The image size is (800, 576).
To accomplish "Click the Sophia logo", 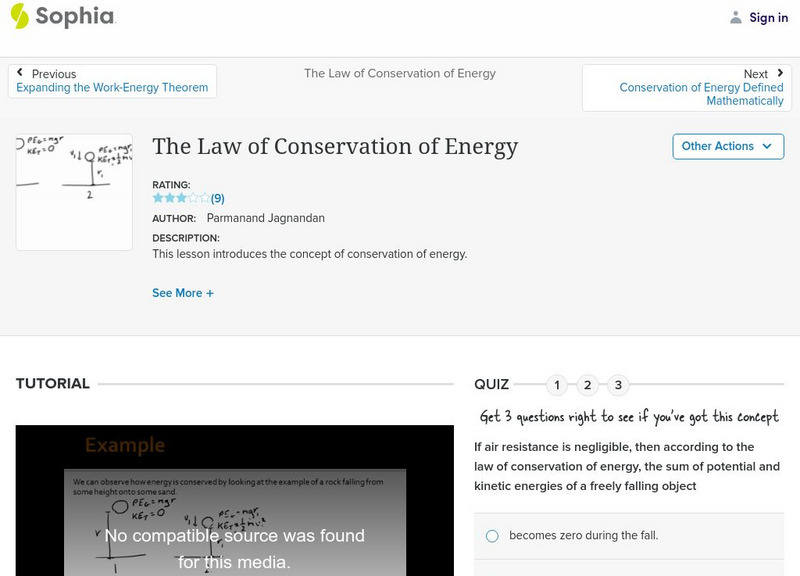I will coord(65,17).
